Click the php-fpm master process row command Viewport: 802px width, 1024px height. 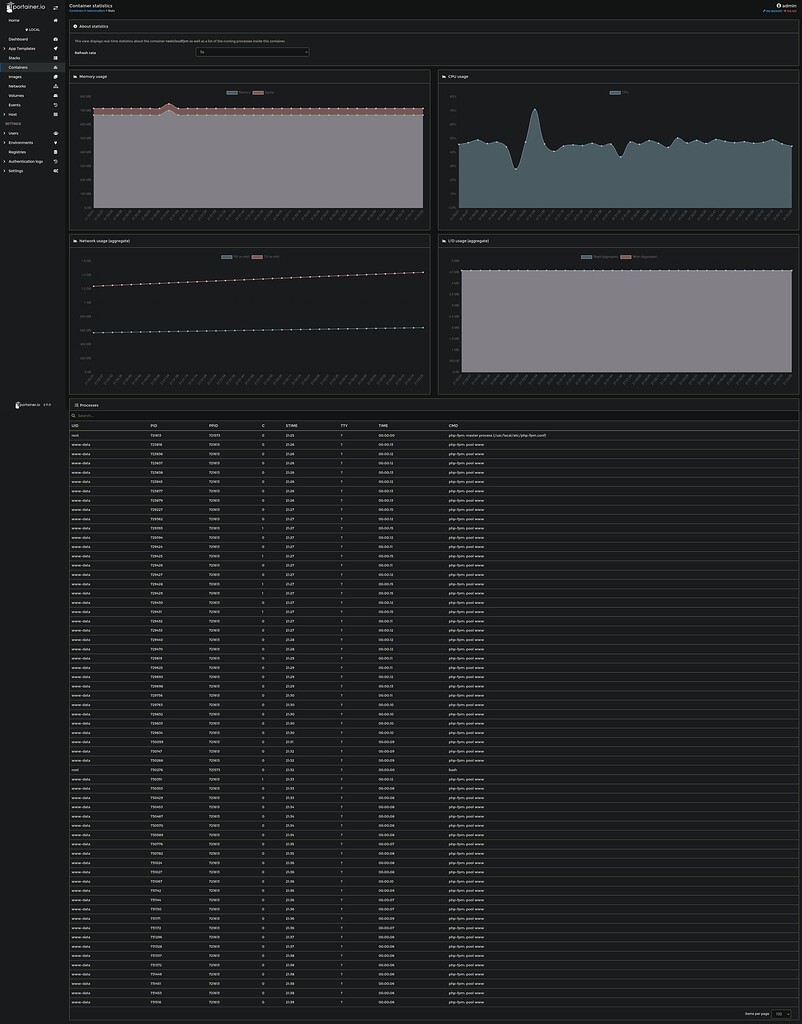click(497, 436)
